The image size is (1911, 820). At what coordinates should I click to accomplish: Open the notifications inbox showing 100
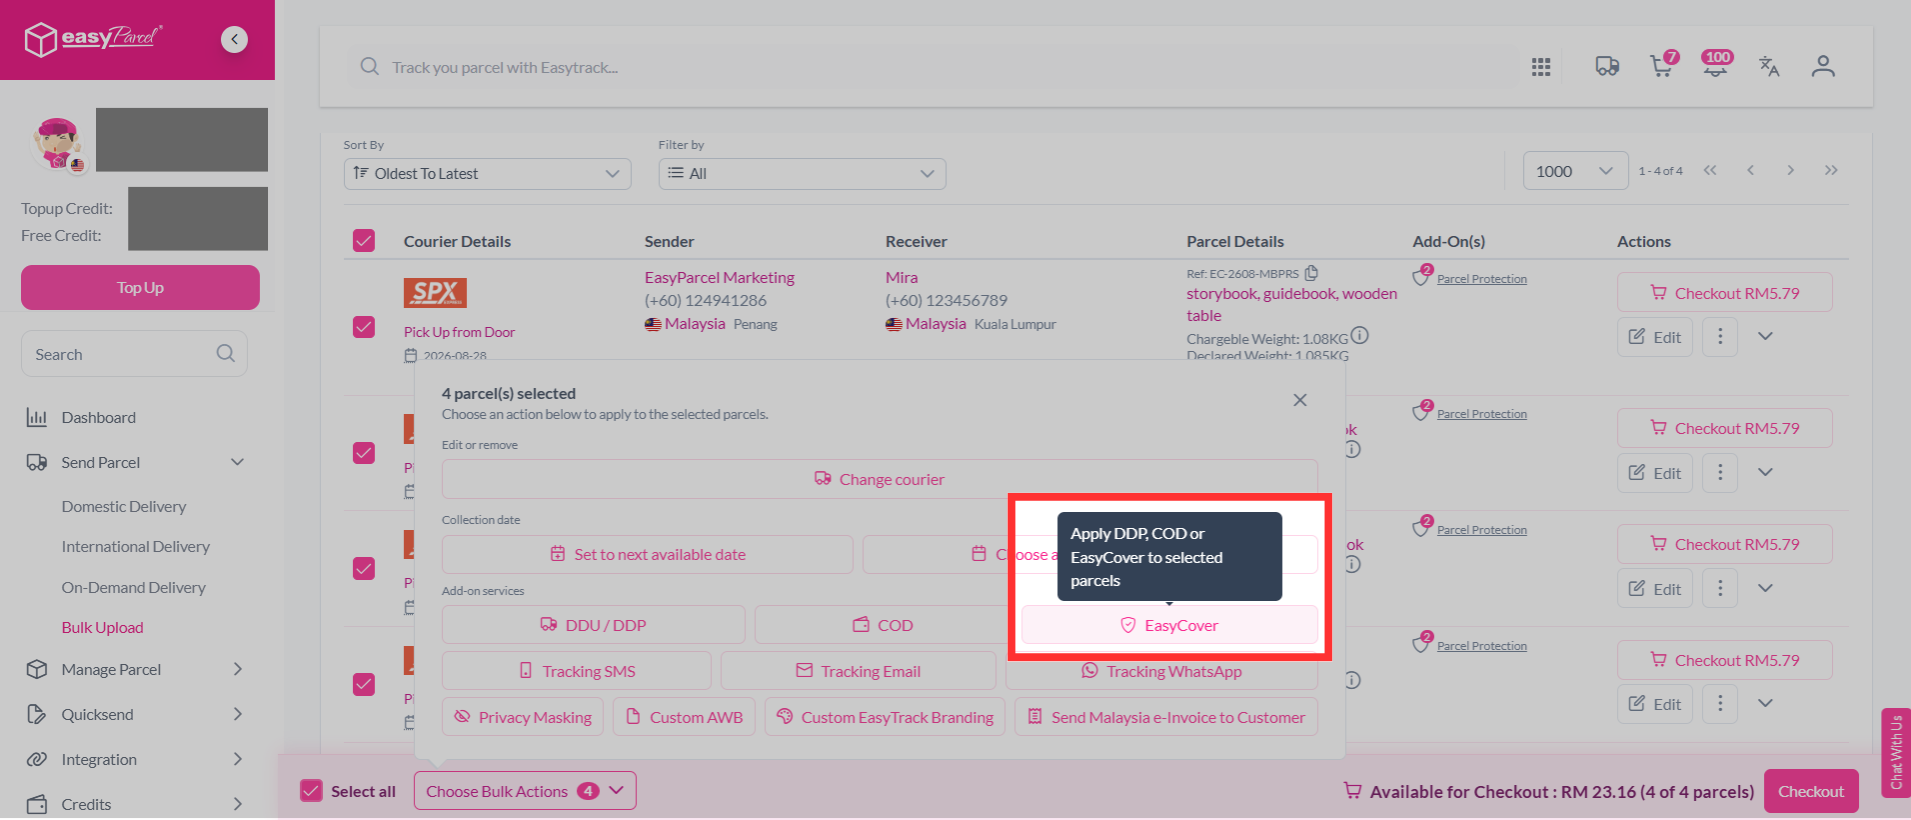(1716, 64)
